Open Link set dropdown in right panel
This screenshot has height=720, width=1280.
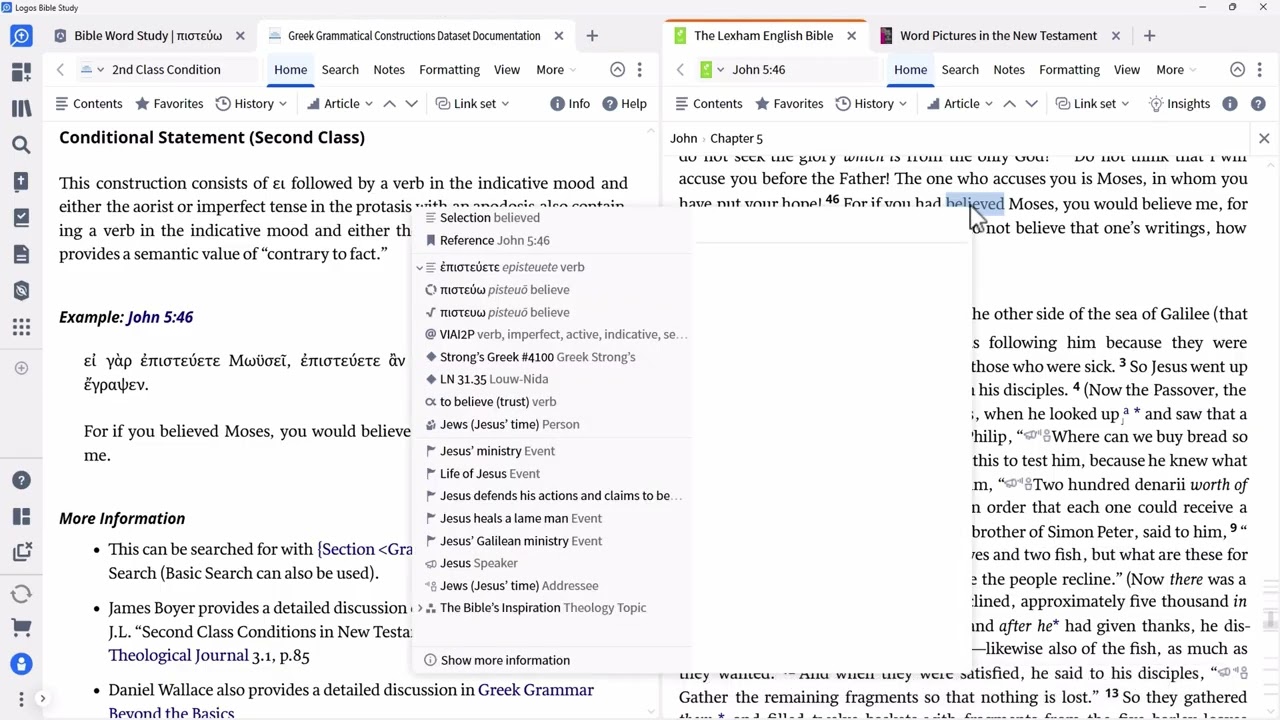point(1092,104)
